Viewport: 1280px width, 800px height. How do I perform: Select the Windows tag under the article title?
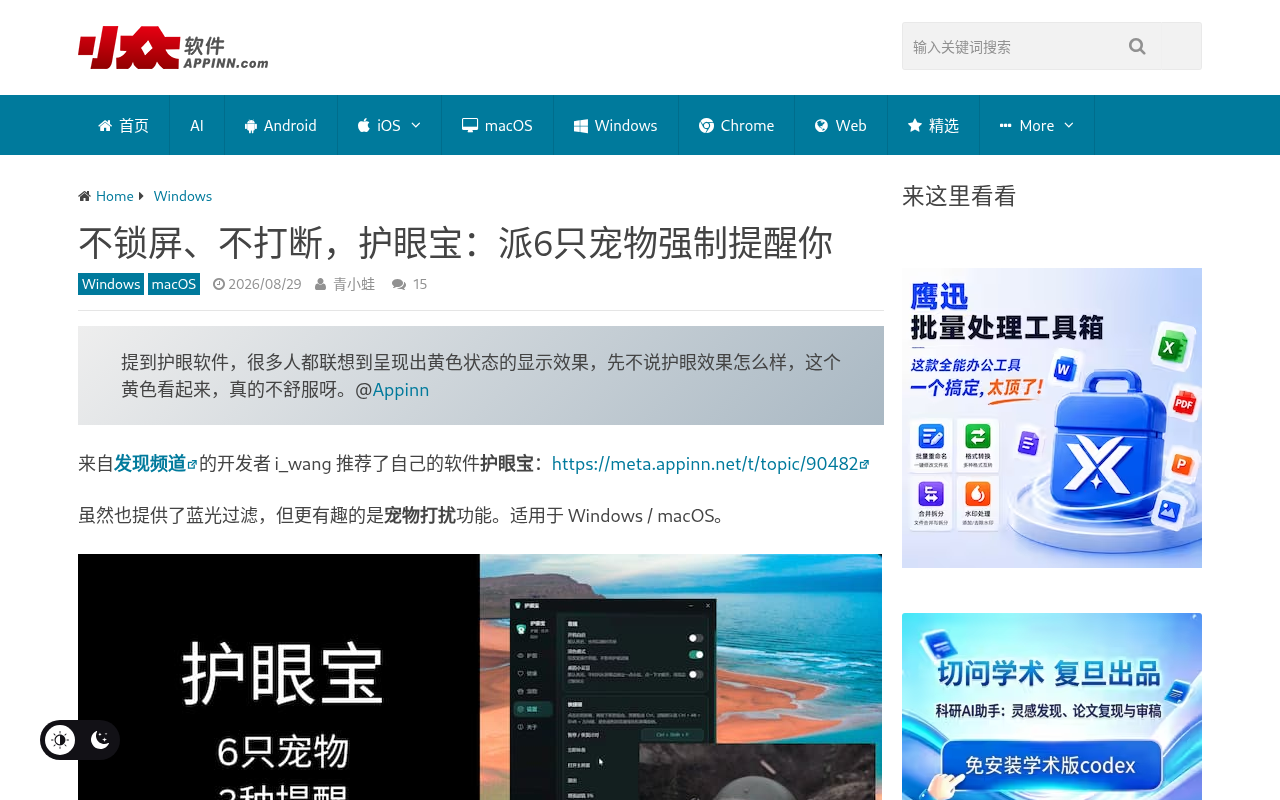tap(111, 284)
